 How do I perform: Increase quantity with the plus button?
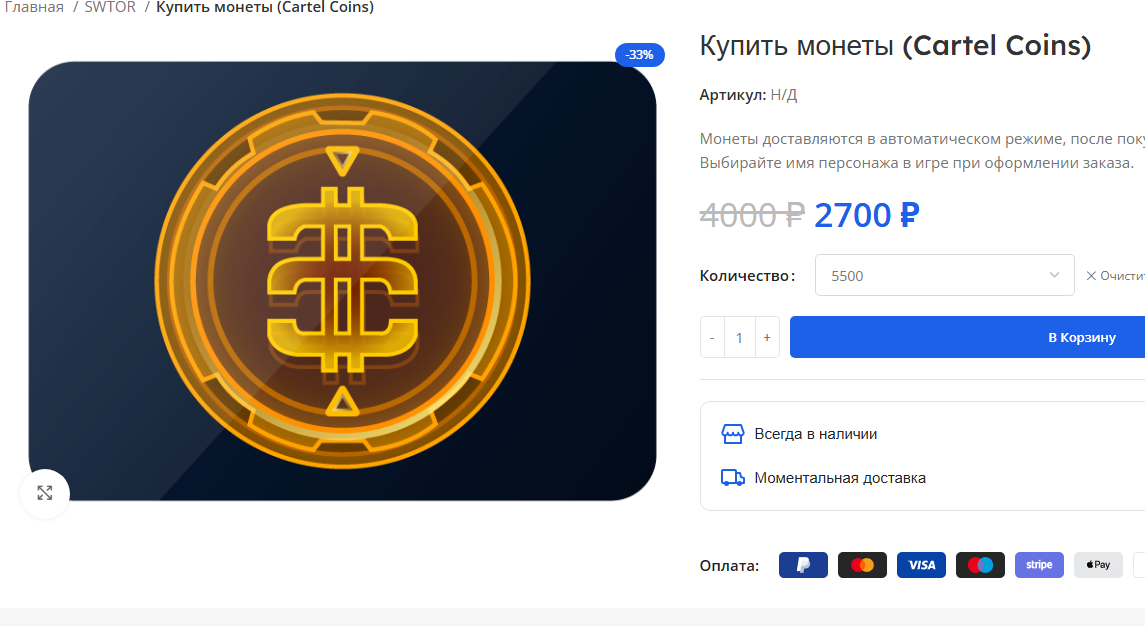767,337
